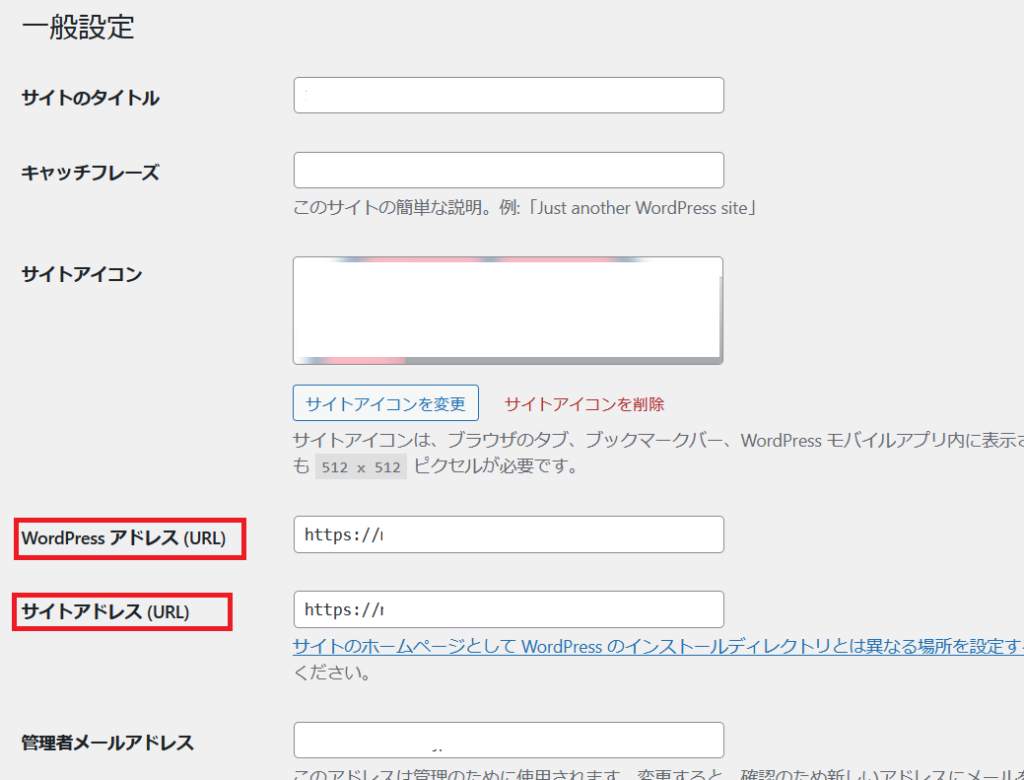This screenshot has height=780, width=1024.
Task: Click the サイトのタイトル input field
Action: coord(508,96)
